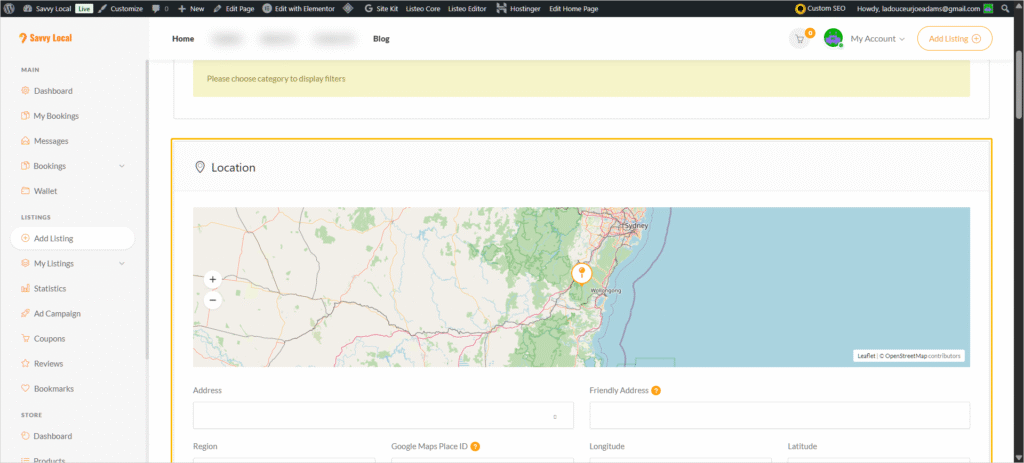
Task: Click the Friendly Address help icon
Action: [x=656, y=390]
